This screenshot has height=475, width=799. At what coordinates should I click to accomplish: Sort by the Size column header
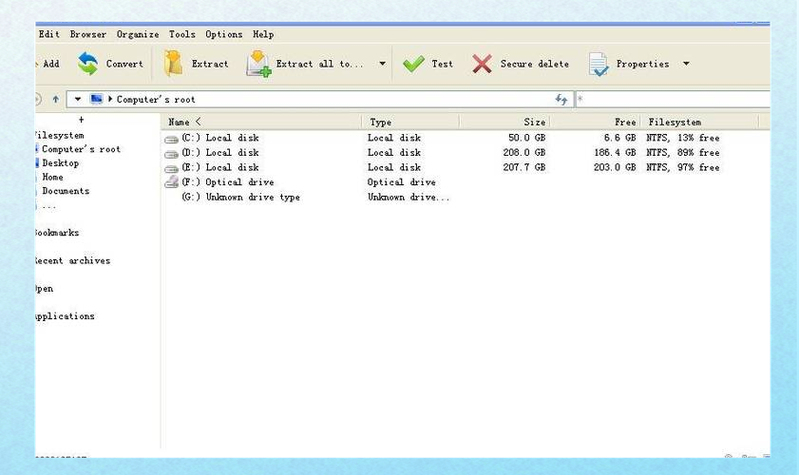tap(505, 122)
